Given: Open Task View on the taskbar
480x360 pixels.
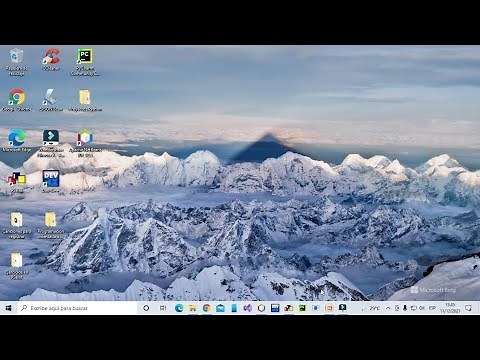Looking at the screenshot, I should [x=163, y=308].
